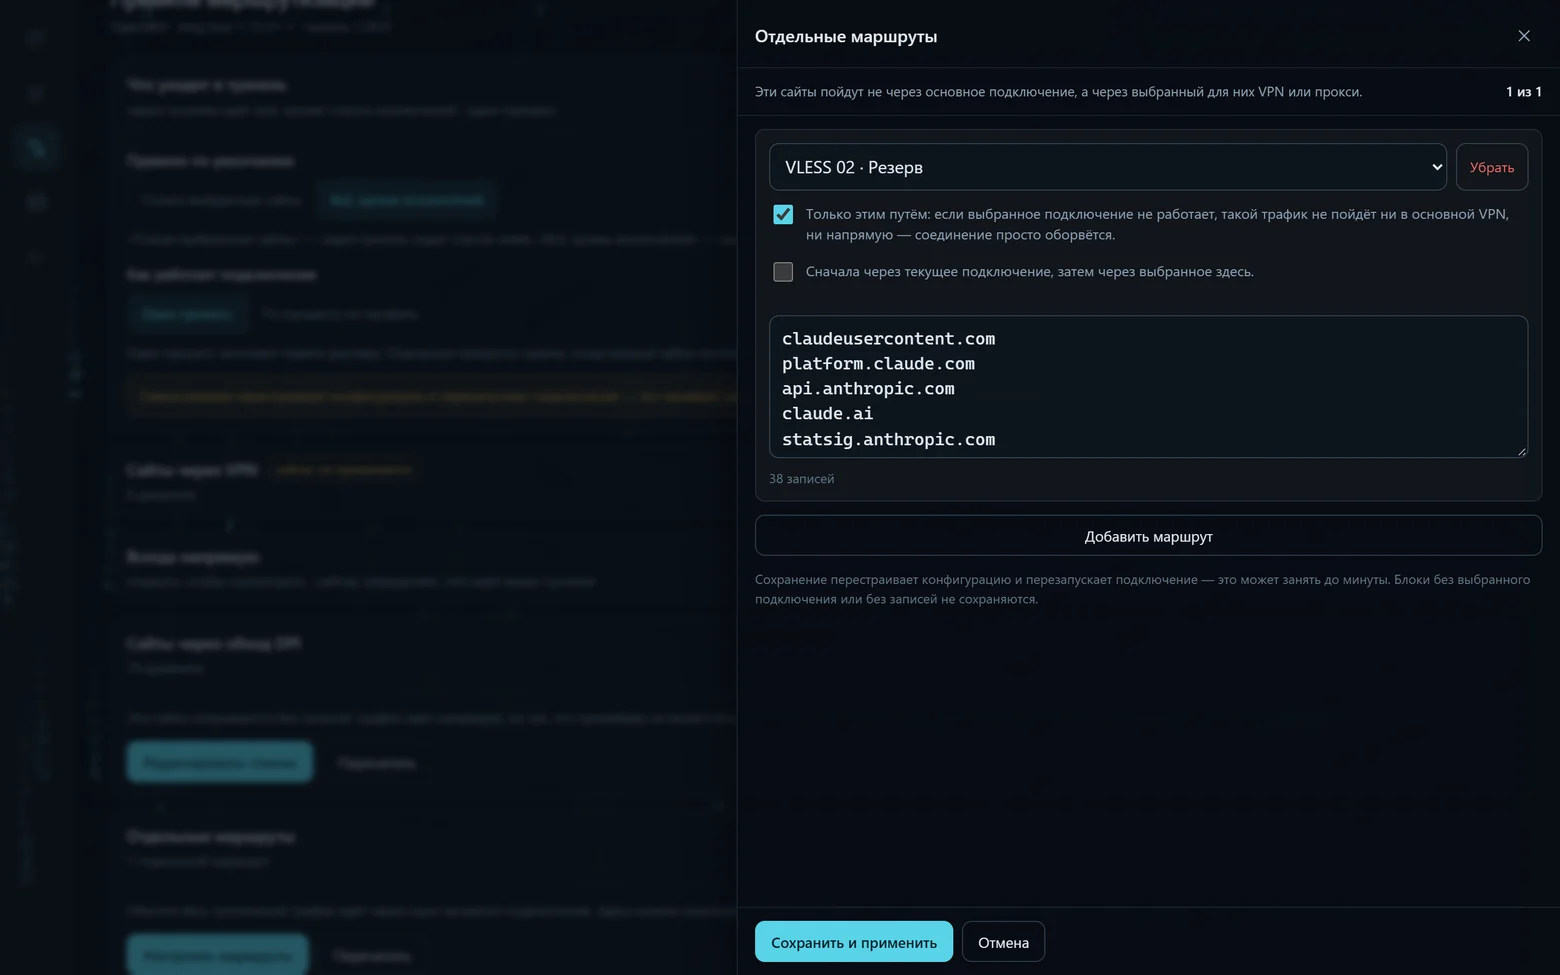Click the statsig.anthropic.com entry
The height and width of the screenshot is (975, 1560).
coord(888,440)
